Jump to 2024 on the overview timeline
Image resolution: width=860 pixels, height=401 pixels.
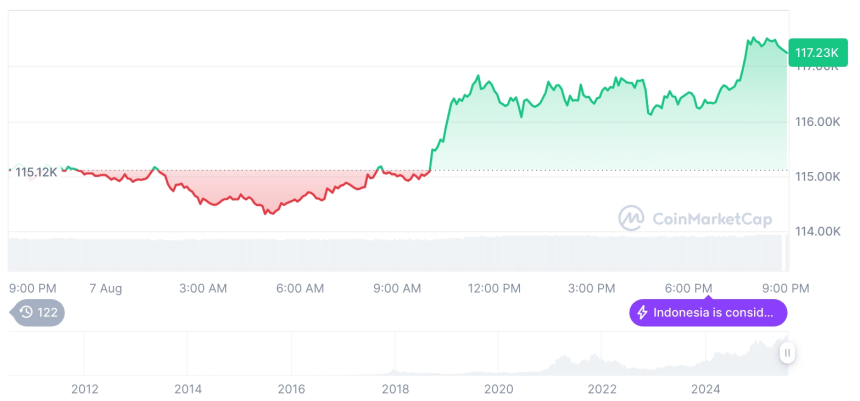tap(706, 388)
